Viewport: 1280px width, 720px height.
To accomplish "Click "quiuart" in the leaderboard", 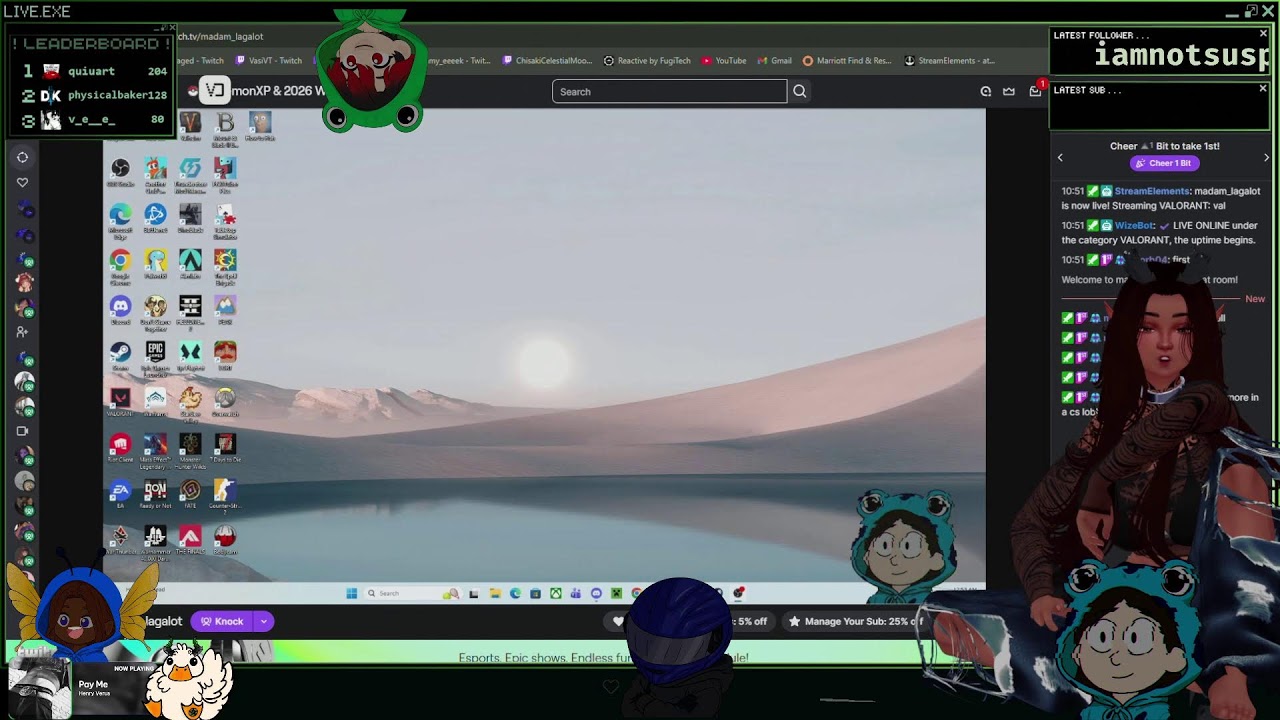I will [x=91, y=71].
